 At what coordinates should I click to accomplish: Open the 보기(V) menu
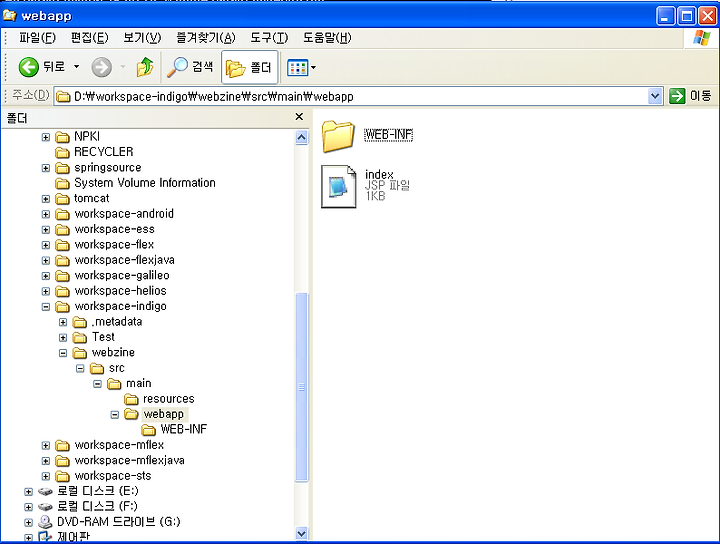click(142, 38)
